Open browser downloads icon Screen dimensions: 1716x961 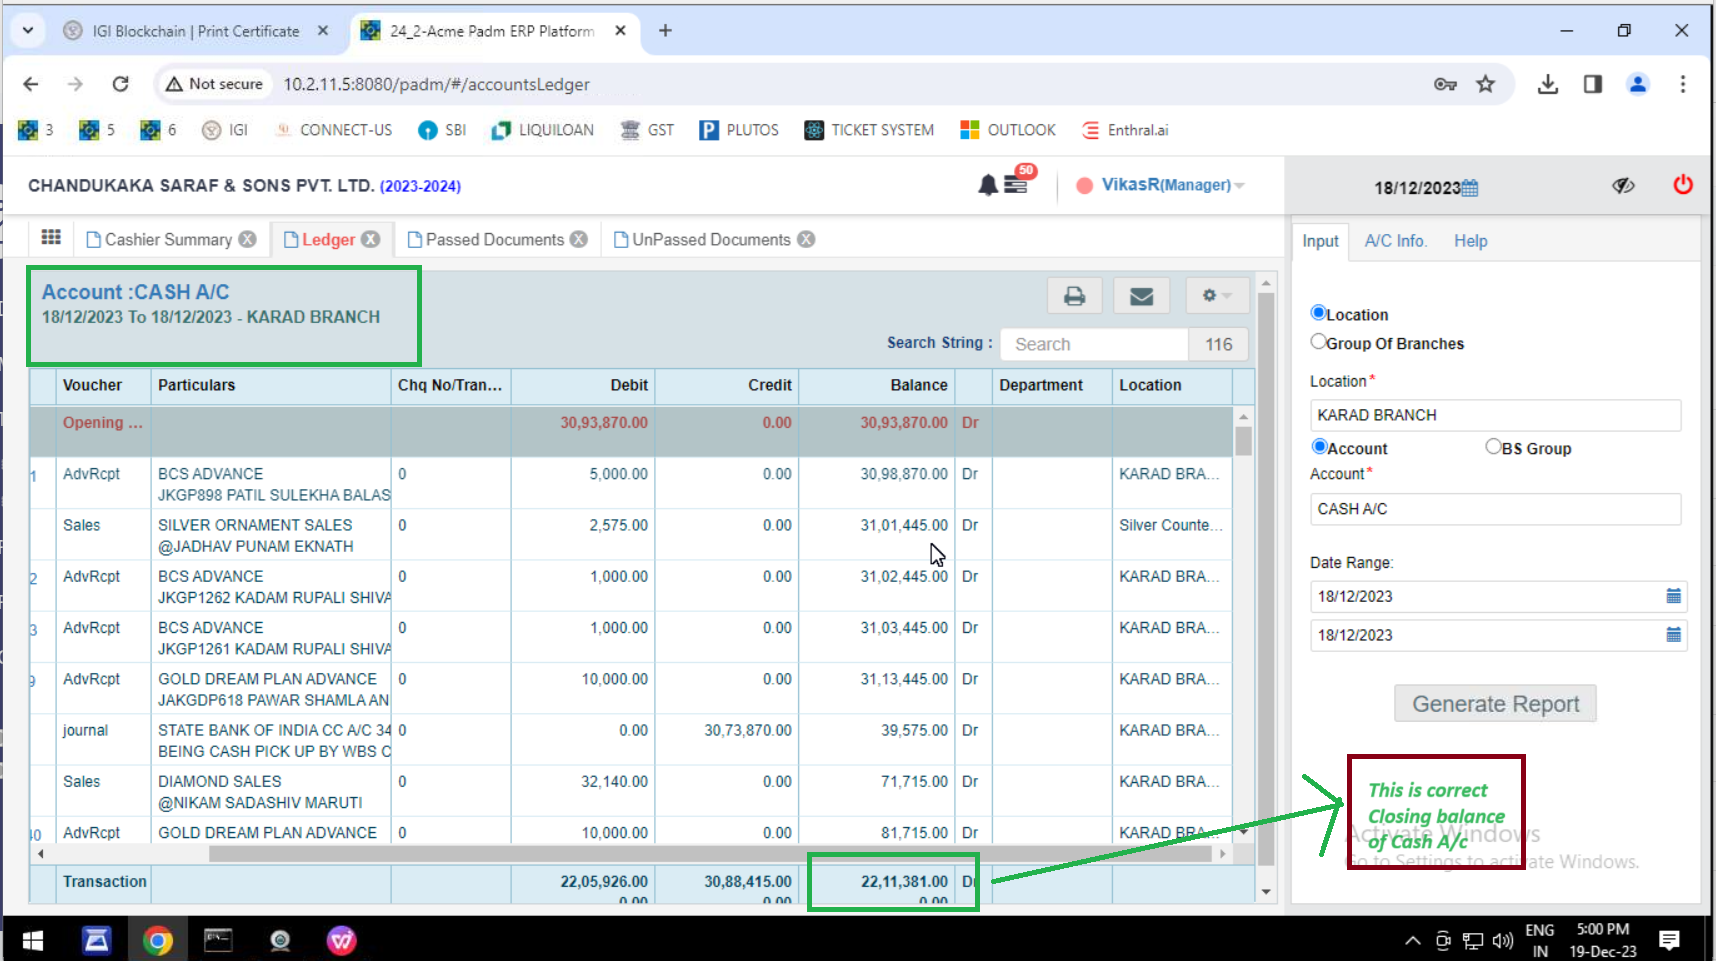point(1547,84)
